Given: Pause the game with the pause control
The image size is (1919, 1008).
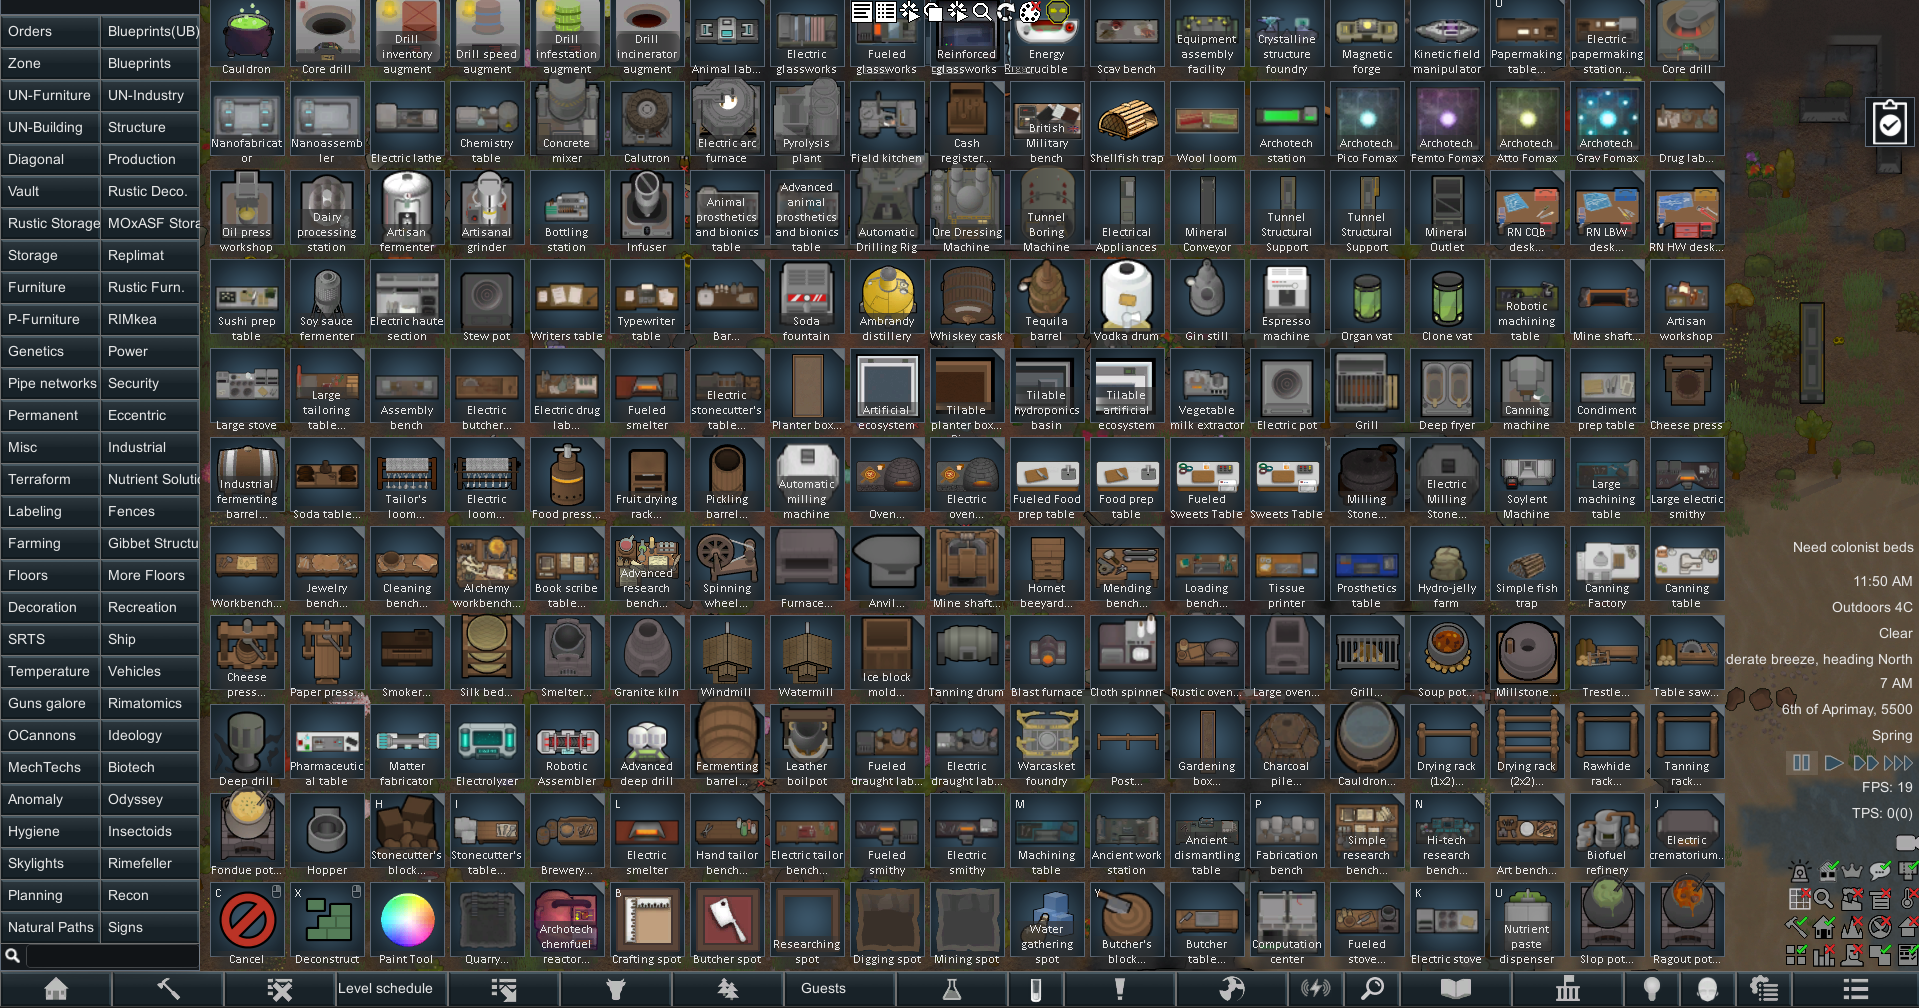Looking at the screenshot, I should click(1801, 763).
